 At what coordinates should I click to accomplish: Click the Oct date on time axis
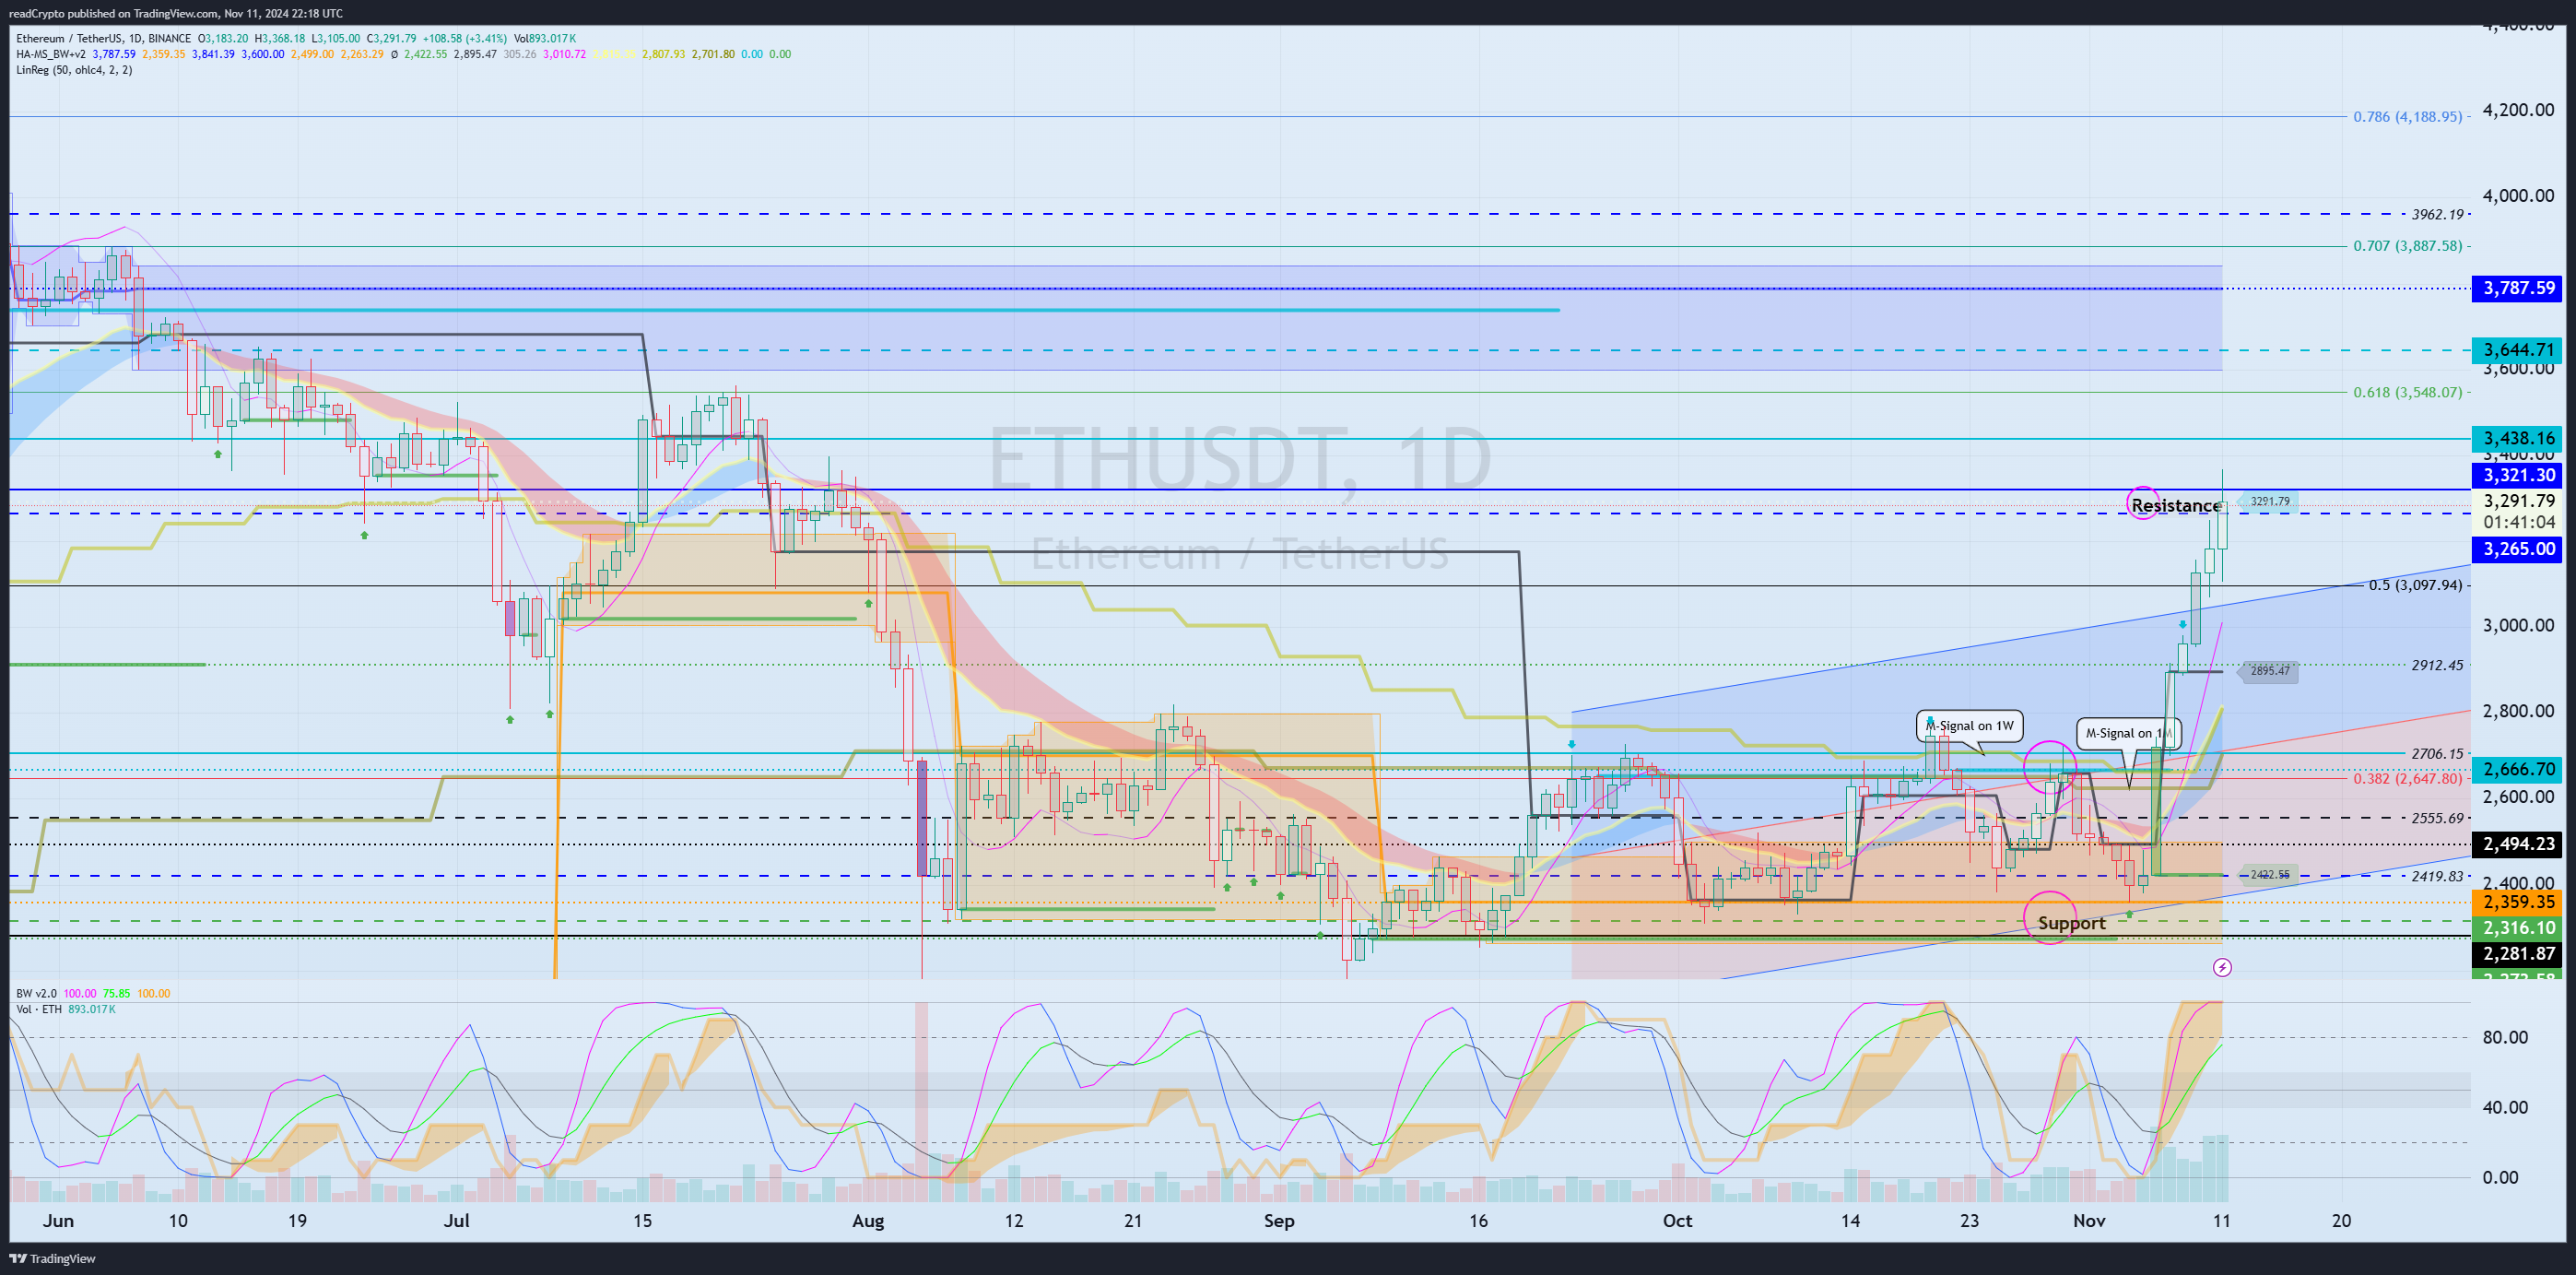pyautogui.click(x=1677, y=1221)
